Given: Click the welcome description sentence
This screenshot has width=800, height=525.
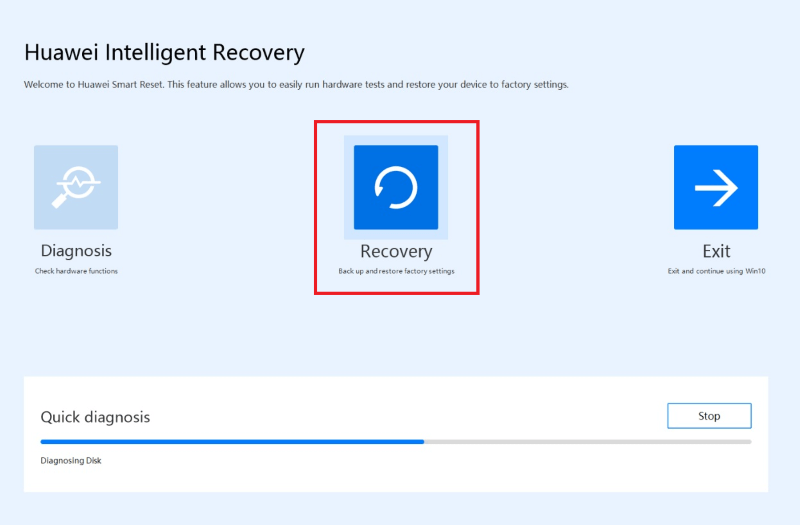Looking at the screenshot, I should 296,85.
